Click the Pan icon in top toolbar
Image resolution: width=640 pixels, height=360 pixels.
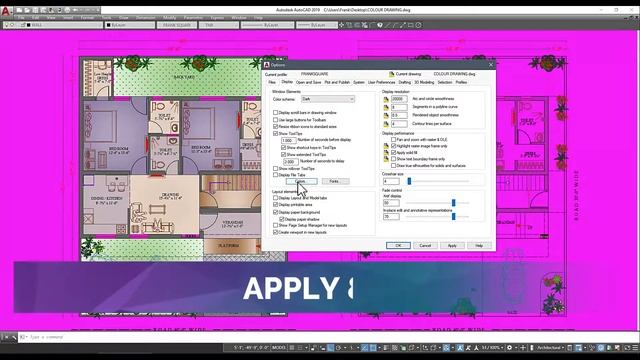[342, 25]
